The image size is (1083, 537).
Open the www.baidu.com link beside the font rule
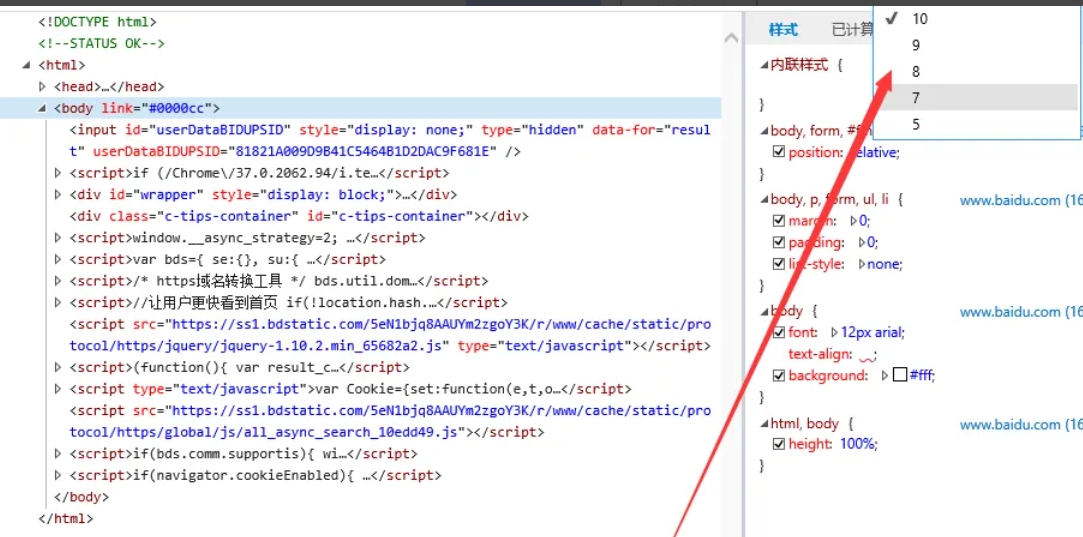[1021, 312]
